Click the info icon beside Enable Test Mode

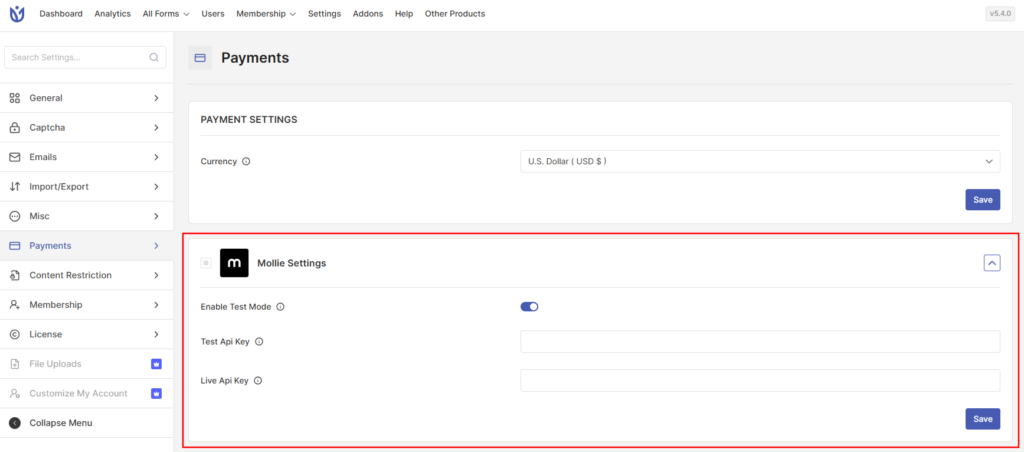tap(280, 307)
